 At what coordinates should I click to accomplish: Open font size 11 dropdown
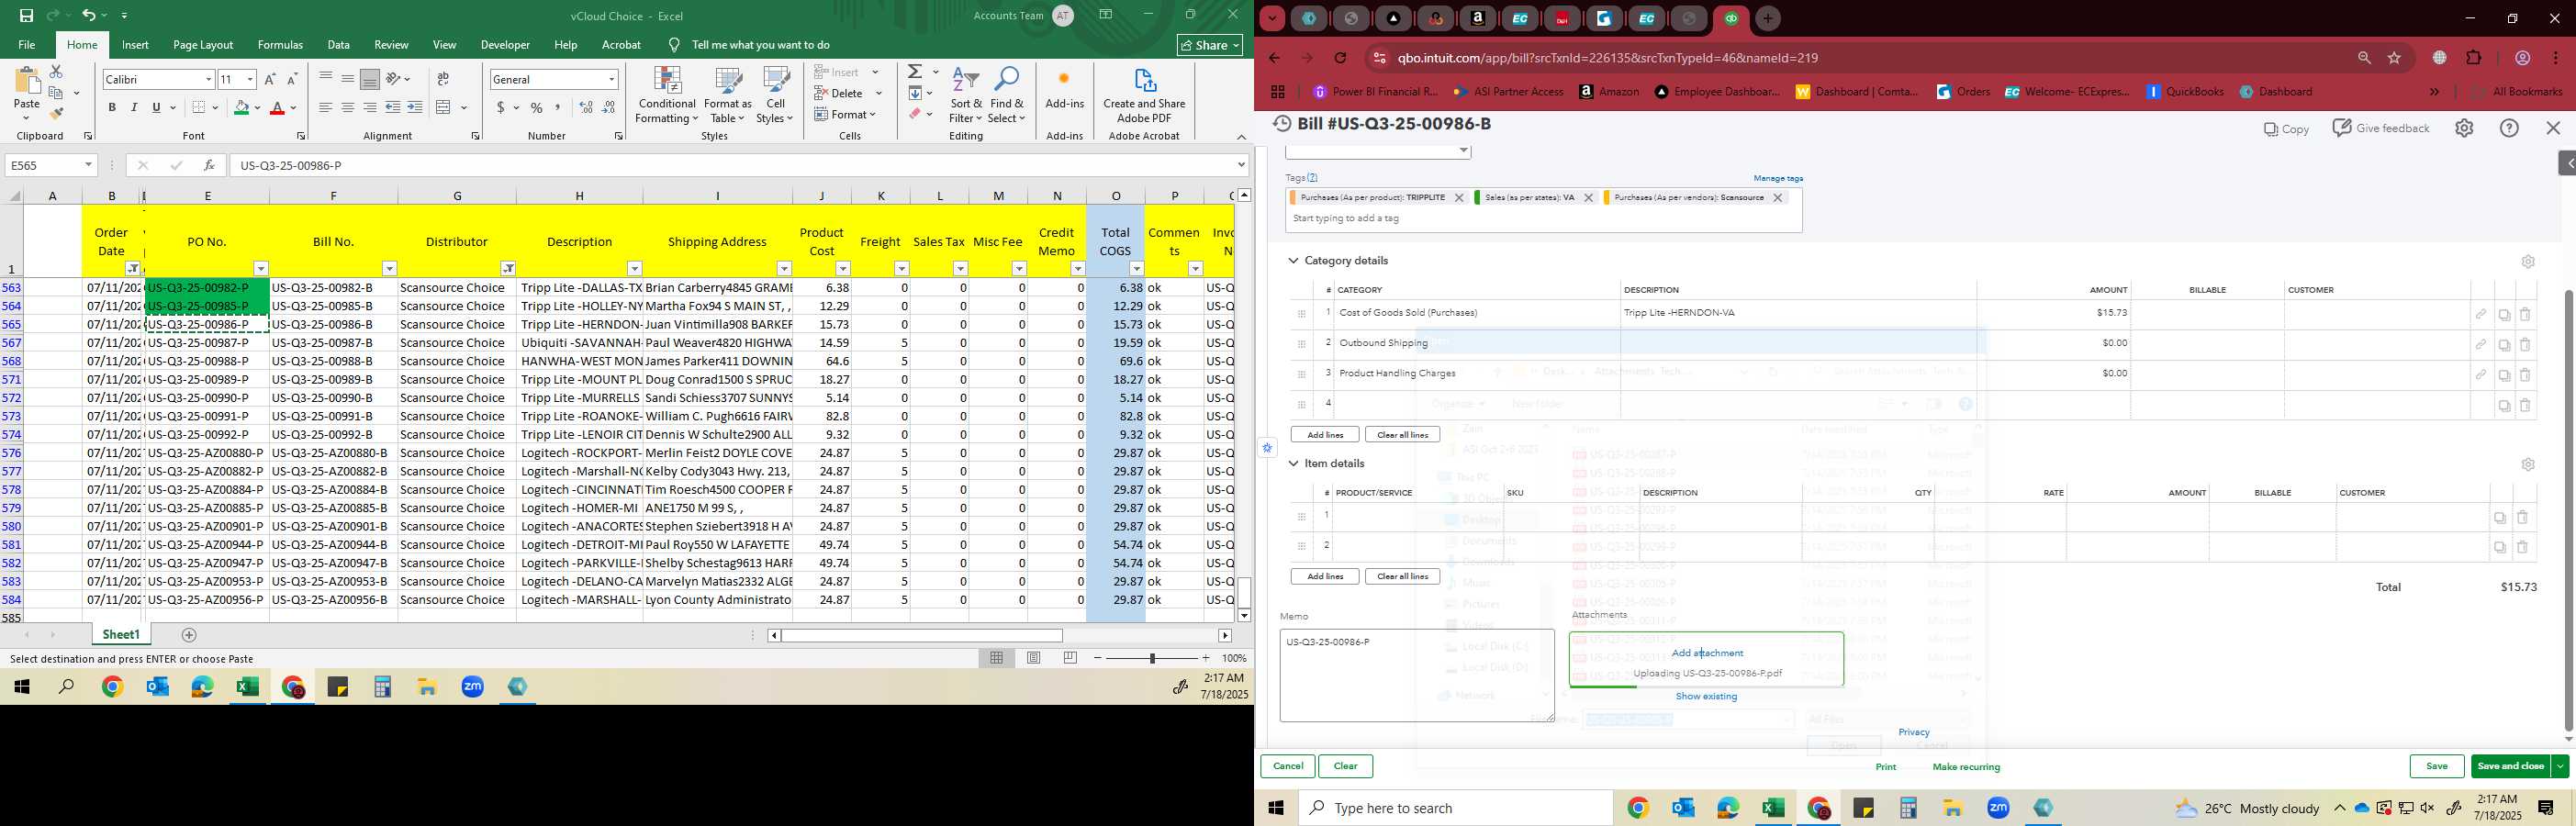click(250, 79)
